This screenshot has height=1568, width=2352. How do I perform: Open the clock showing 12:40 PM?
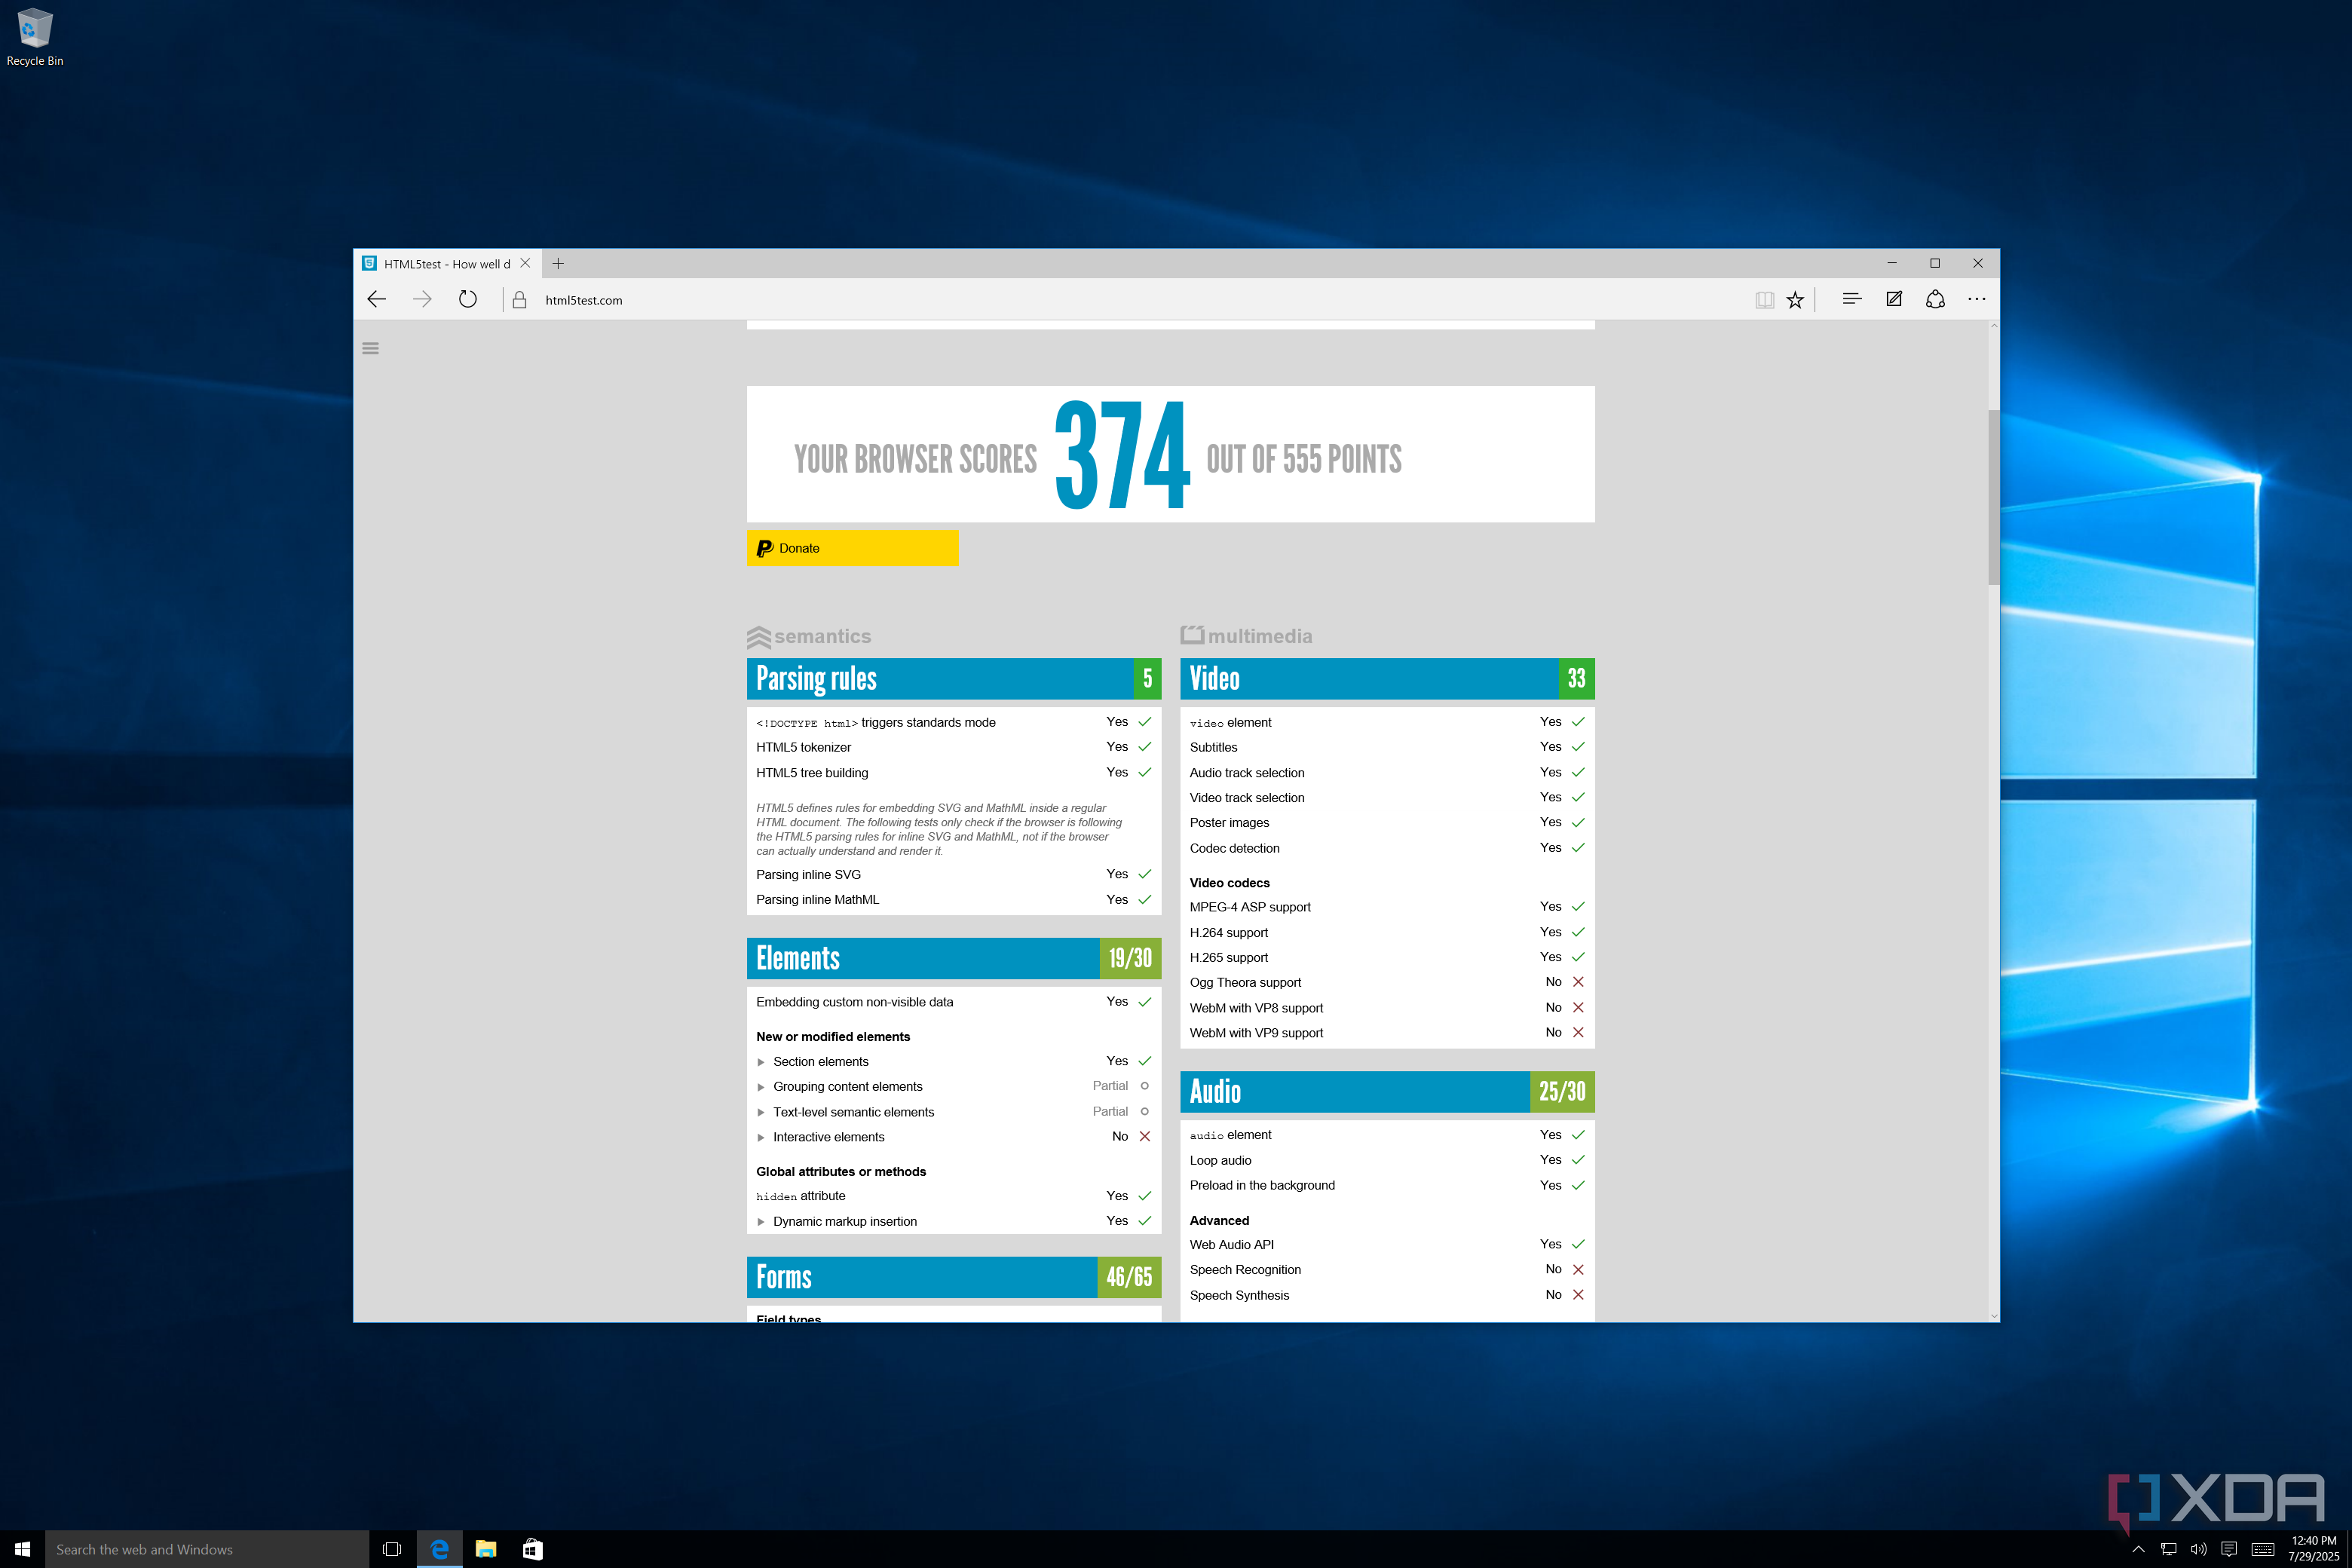[2313, 1549]
